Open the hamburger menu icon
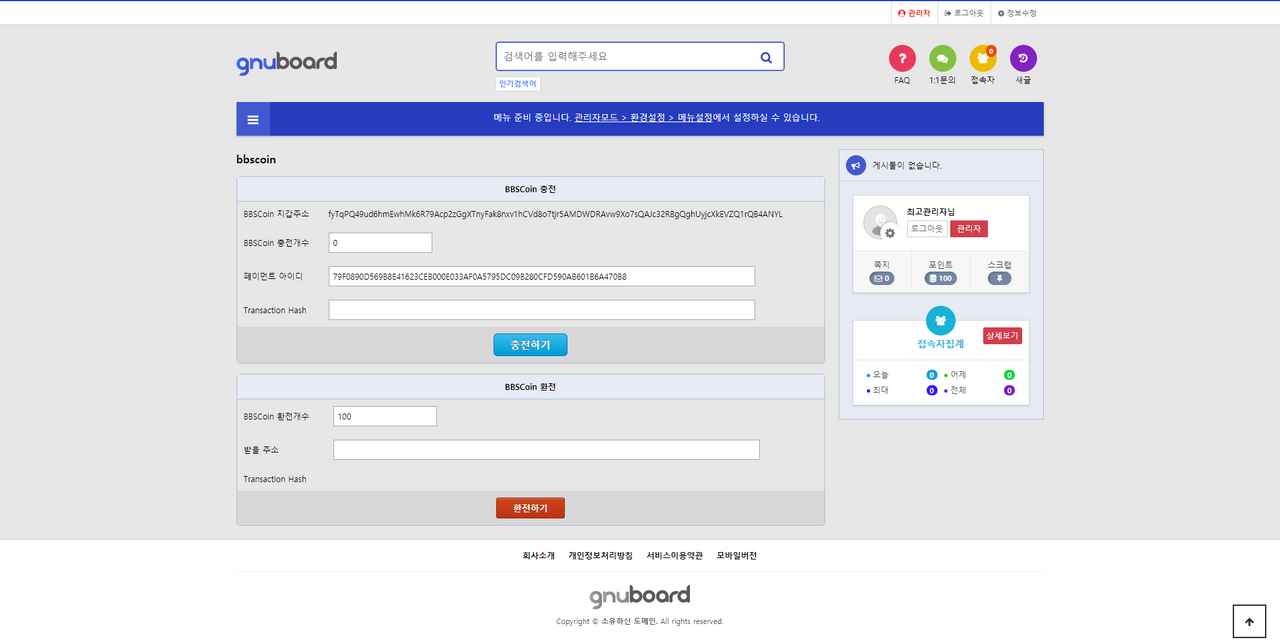Screen dimensions: 1280x640 point(253,119)
